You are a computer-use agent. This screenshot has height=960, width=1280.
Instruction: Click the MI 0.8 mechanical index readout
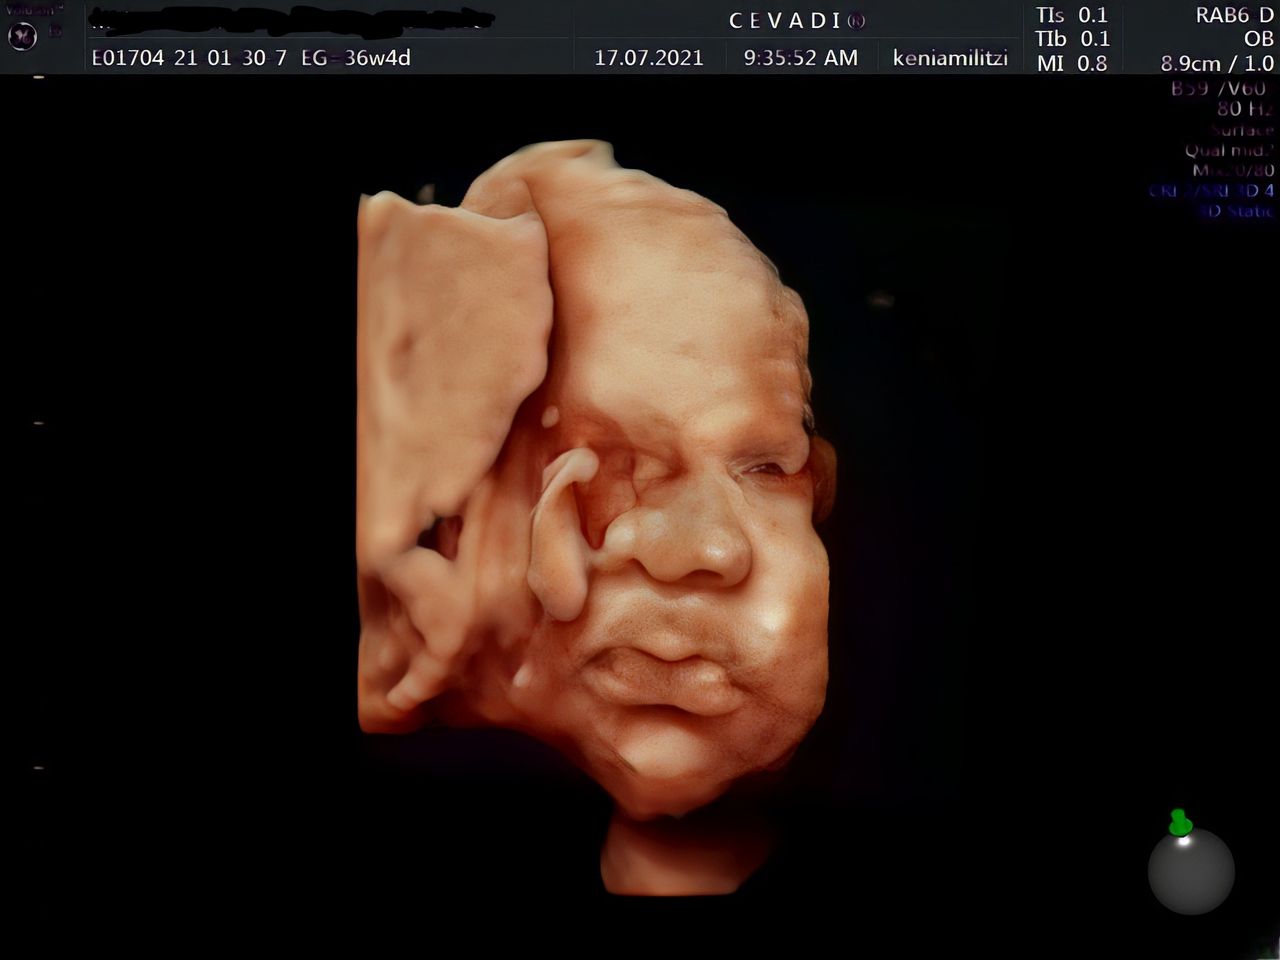(x=1072, y=63)
